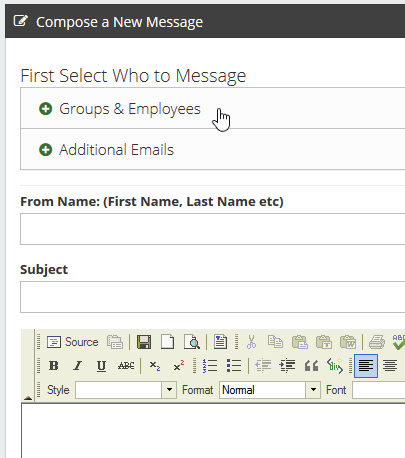Click the Print icon in editor toolbar
The width and height of the screenshot is (405, 458).
click(x=377, y=342)
